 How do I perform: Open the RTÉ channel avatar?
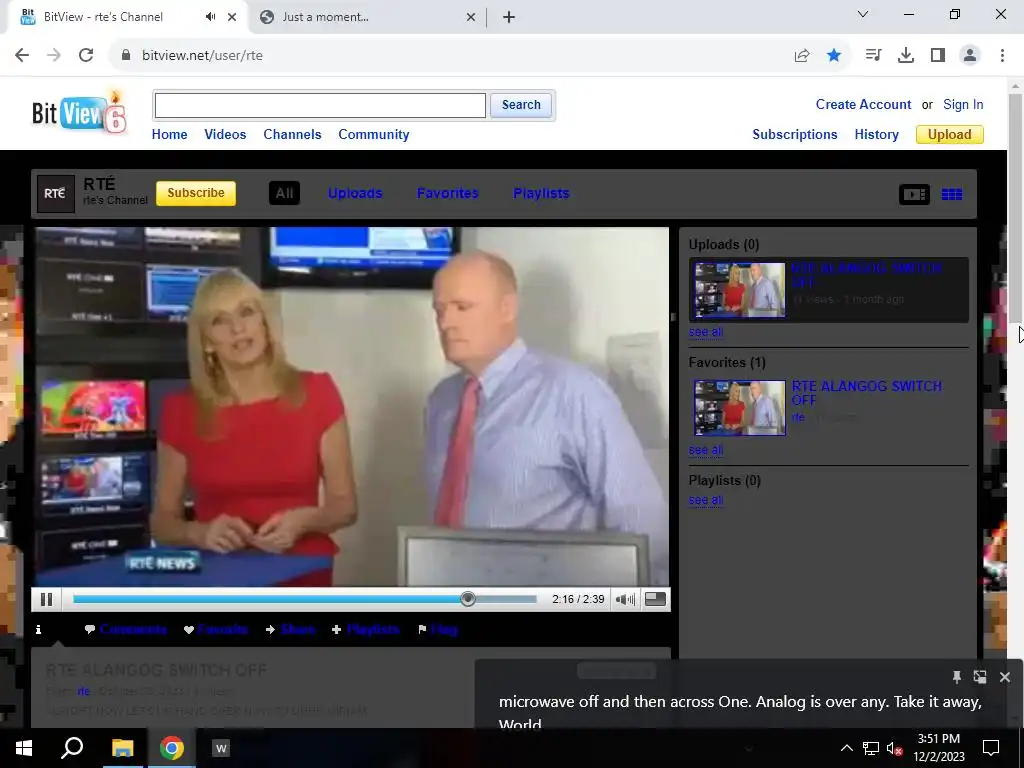(56, 194)
